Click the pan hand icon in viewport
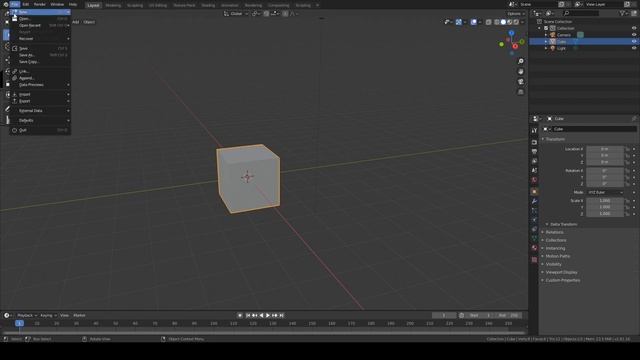640x360 pixels. [x=520, y=71]
